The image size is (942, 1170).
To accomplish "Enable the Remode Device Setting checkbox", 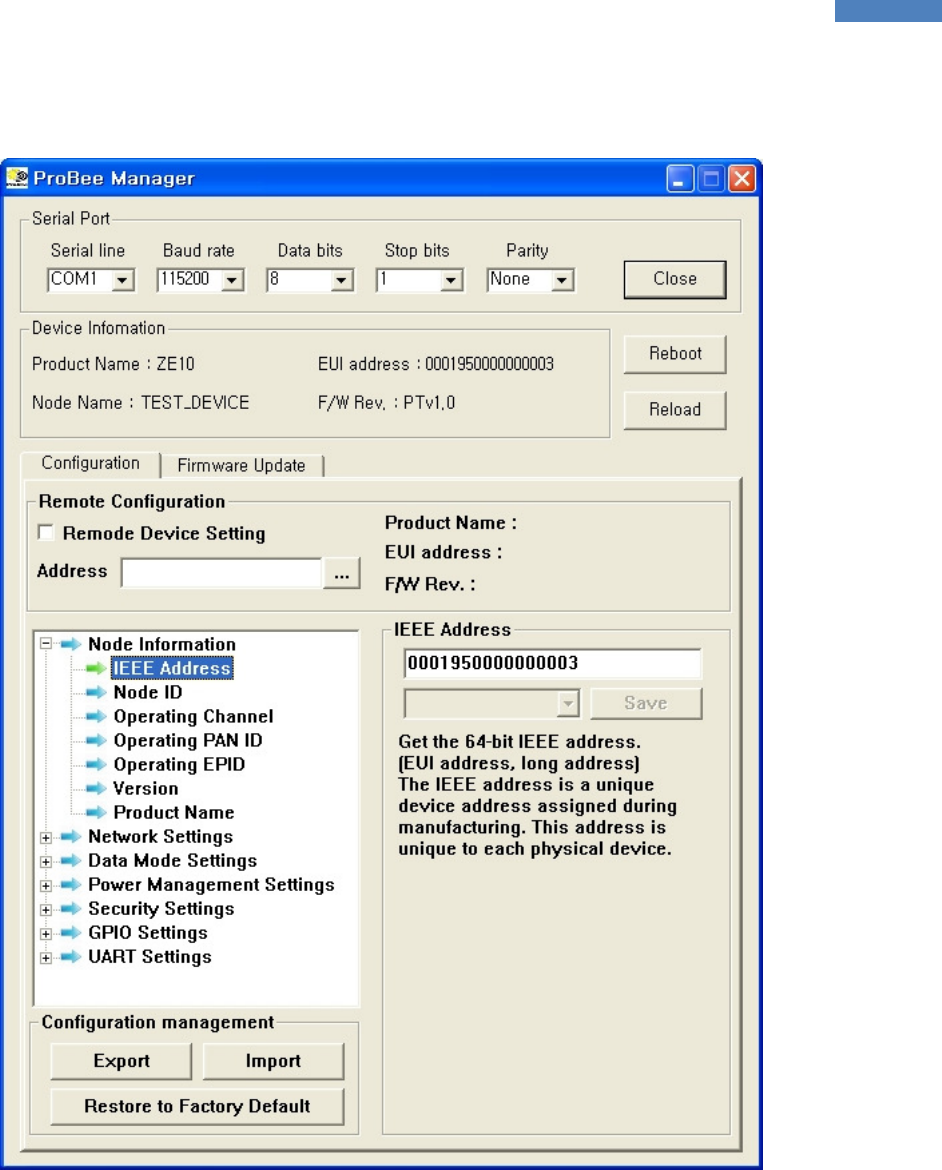I will tap(46, 533).
